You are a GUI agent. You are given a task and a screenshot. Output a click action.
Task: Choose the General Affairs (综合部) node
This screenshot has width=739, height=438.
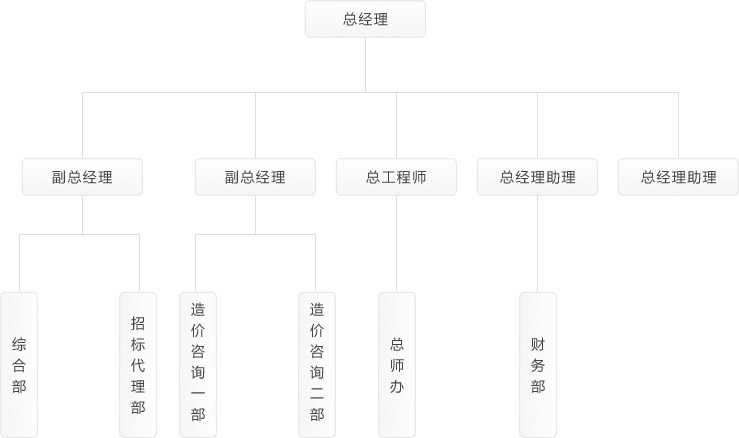click(19, 364)
